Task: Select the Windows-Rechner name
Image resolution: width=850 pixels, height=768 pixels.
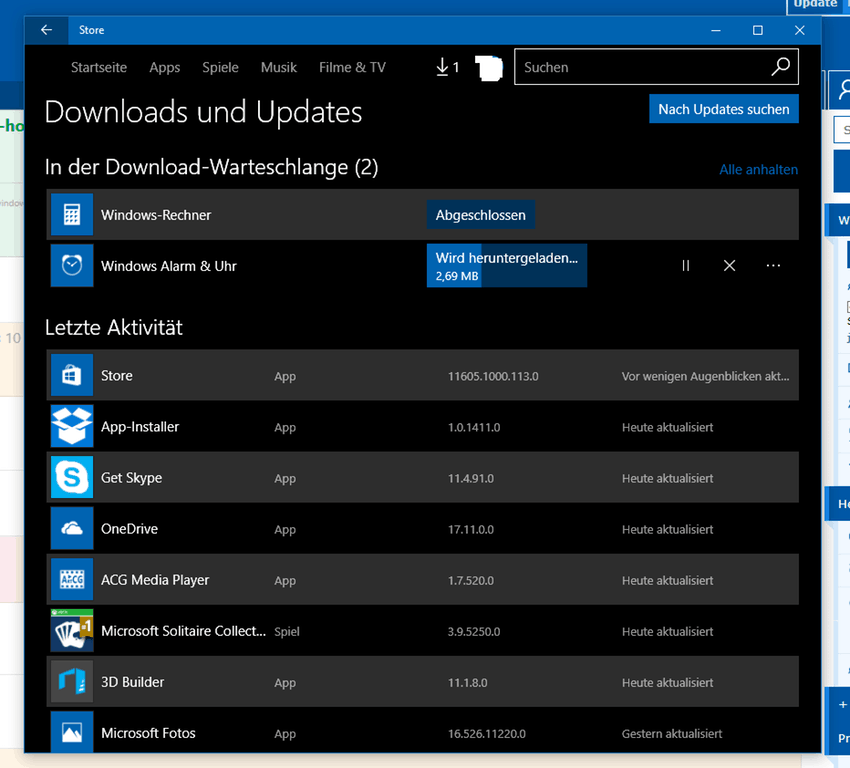Action: point(156,215)
